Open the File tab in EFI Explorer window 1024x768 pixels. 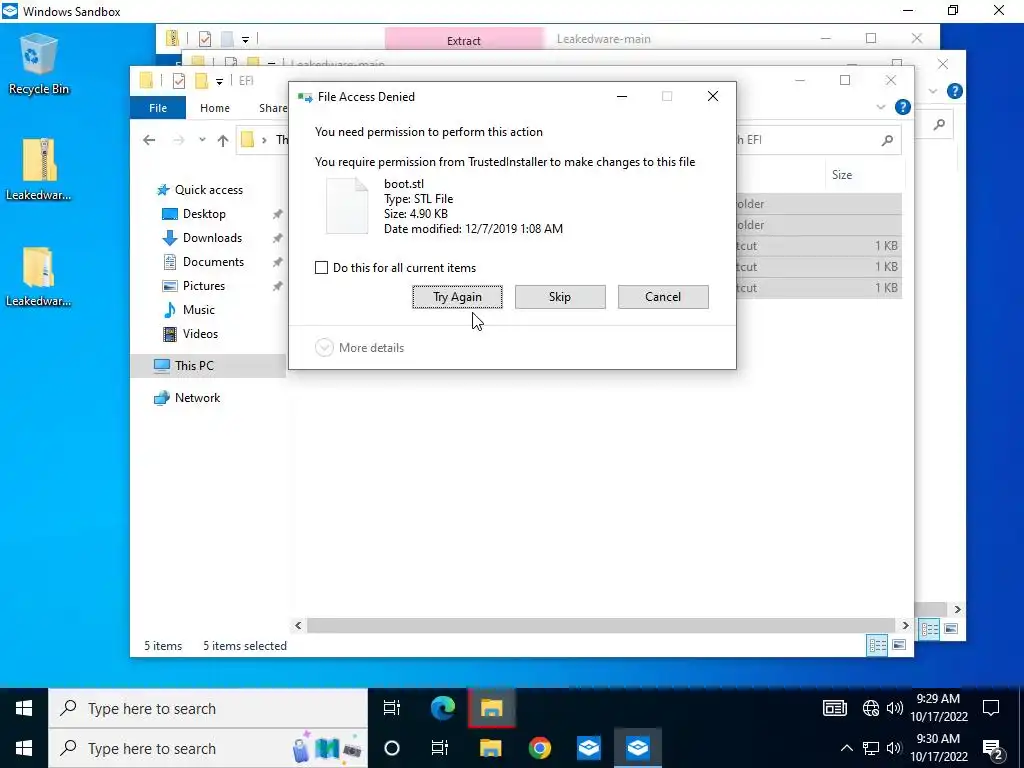158,108
